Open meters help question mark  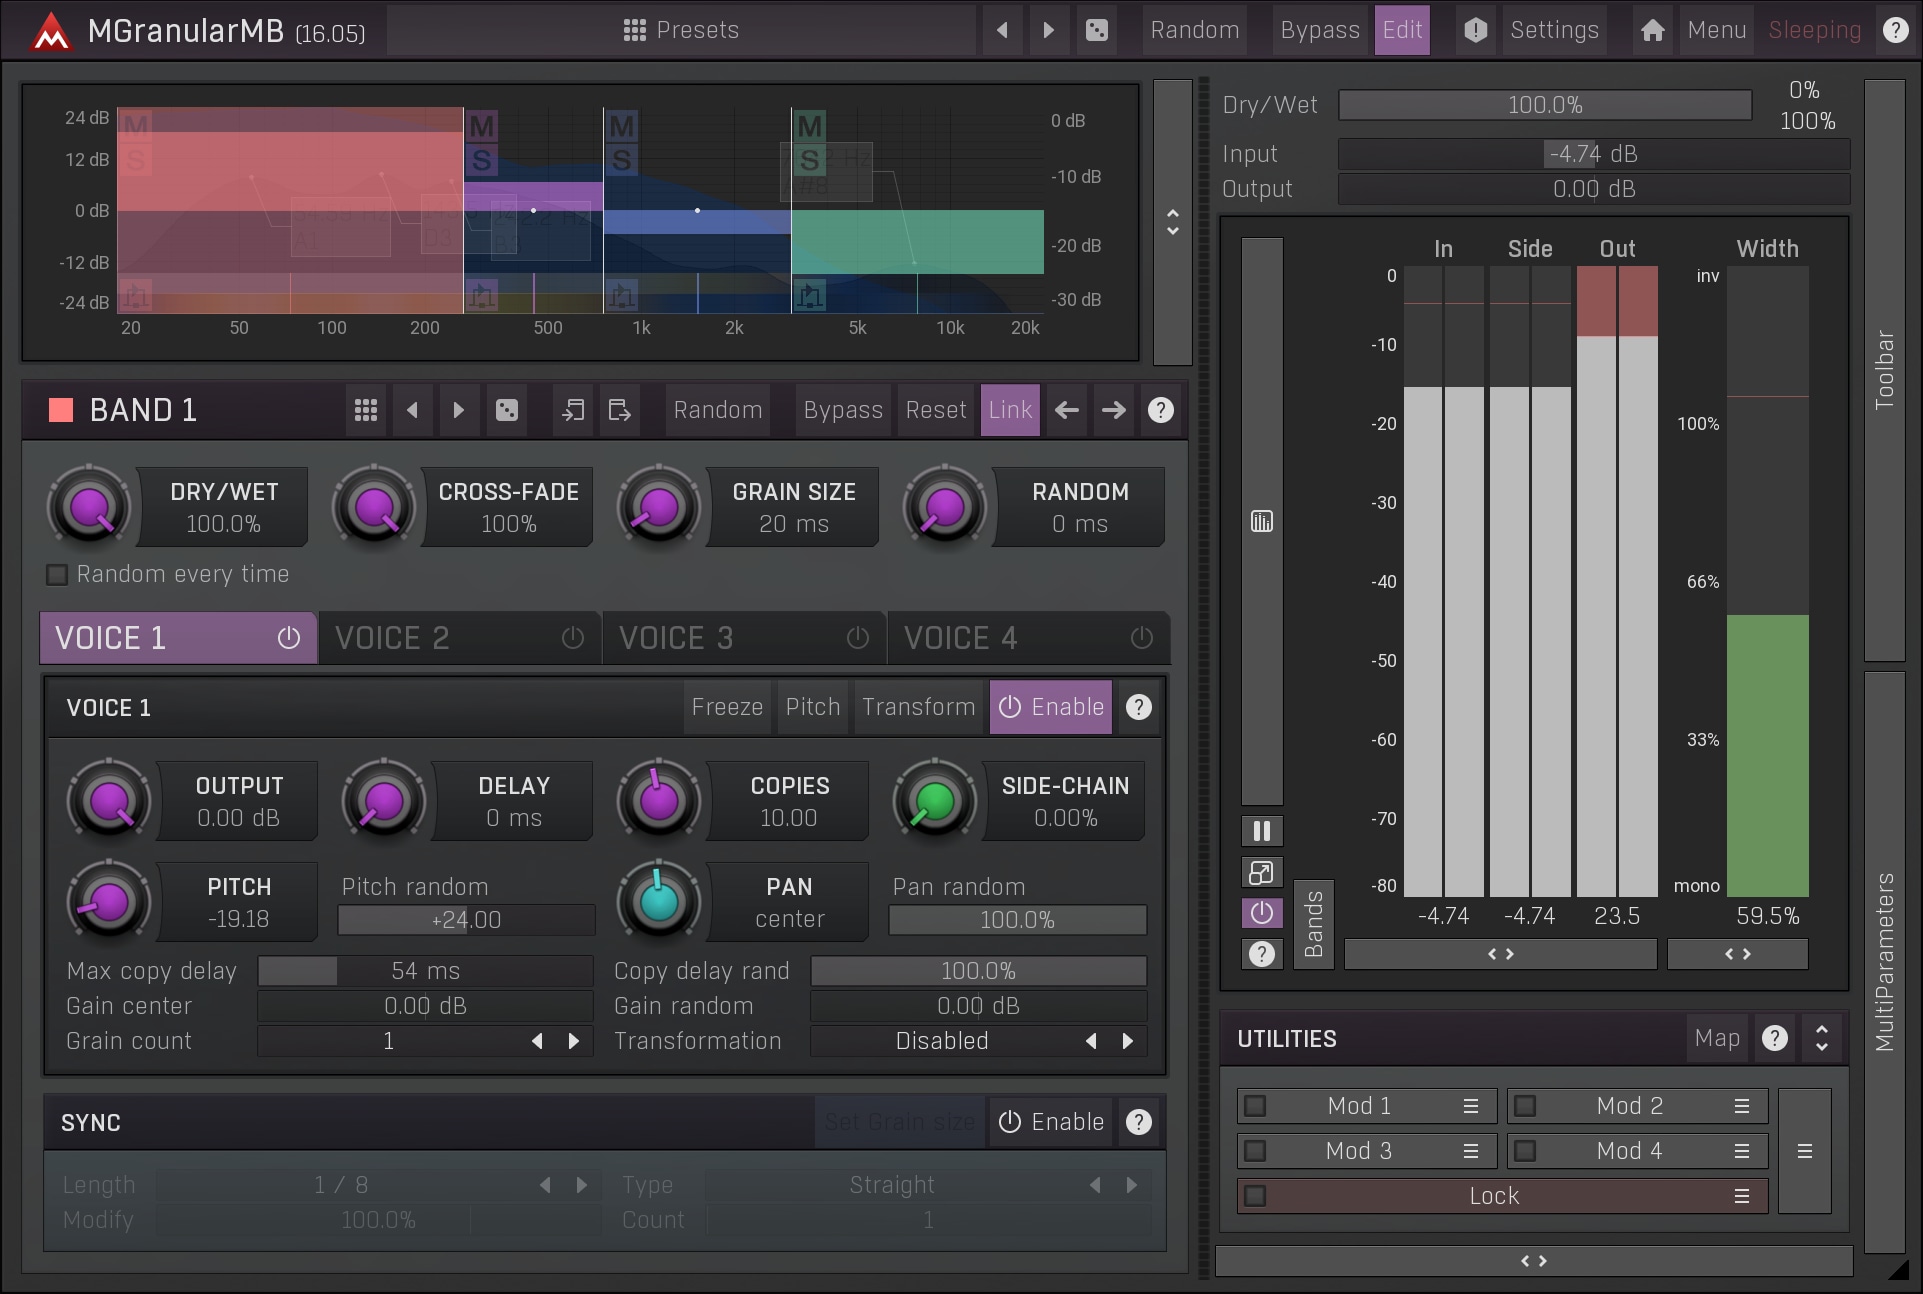[1262, 954]
